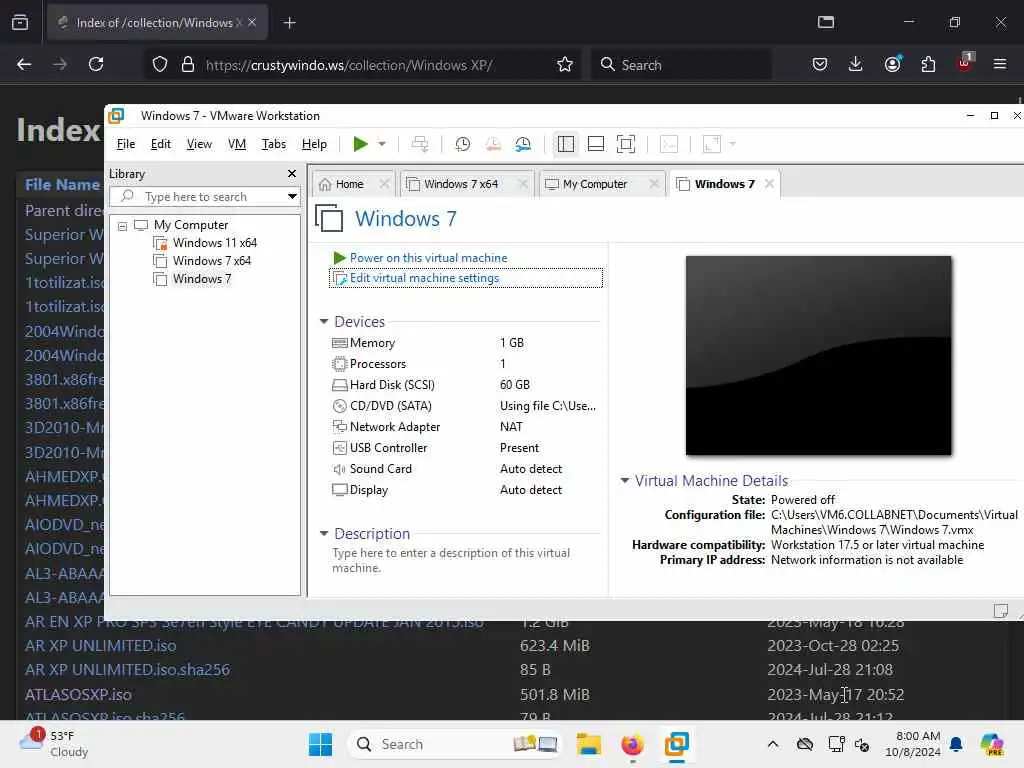1024x768 pixels.
Task: Open the Help menu in VMware
Action: click(x=314, y=144)
